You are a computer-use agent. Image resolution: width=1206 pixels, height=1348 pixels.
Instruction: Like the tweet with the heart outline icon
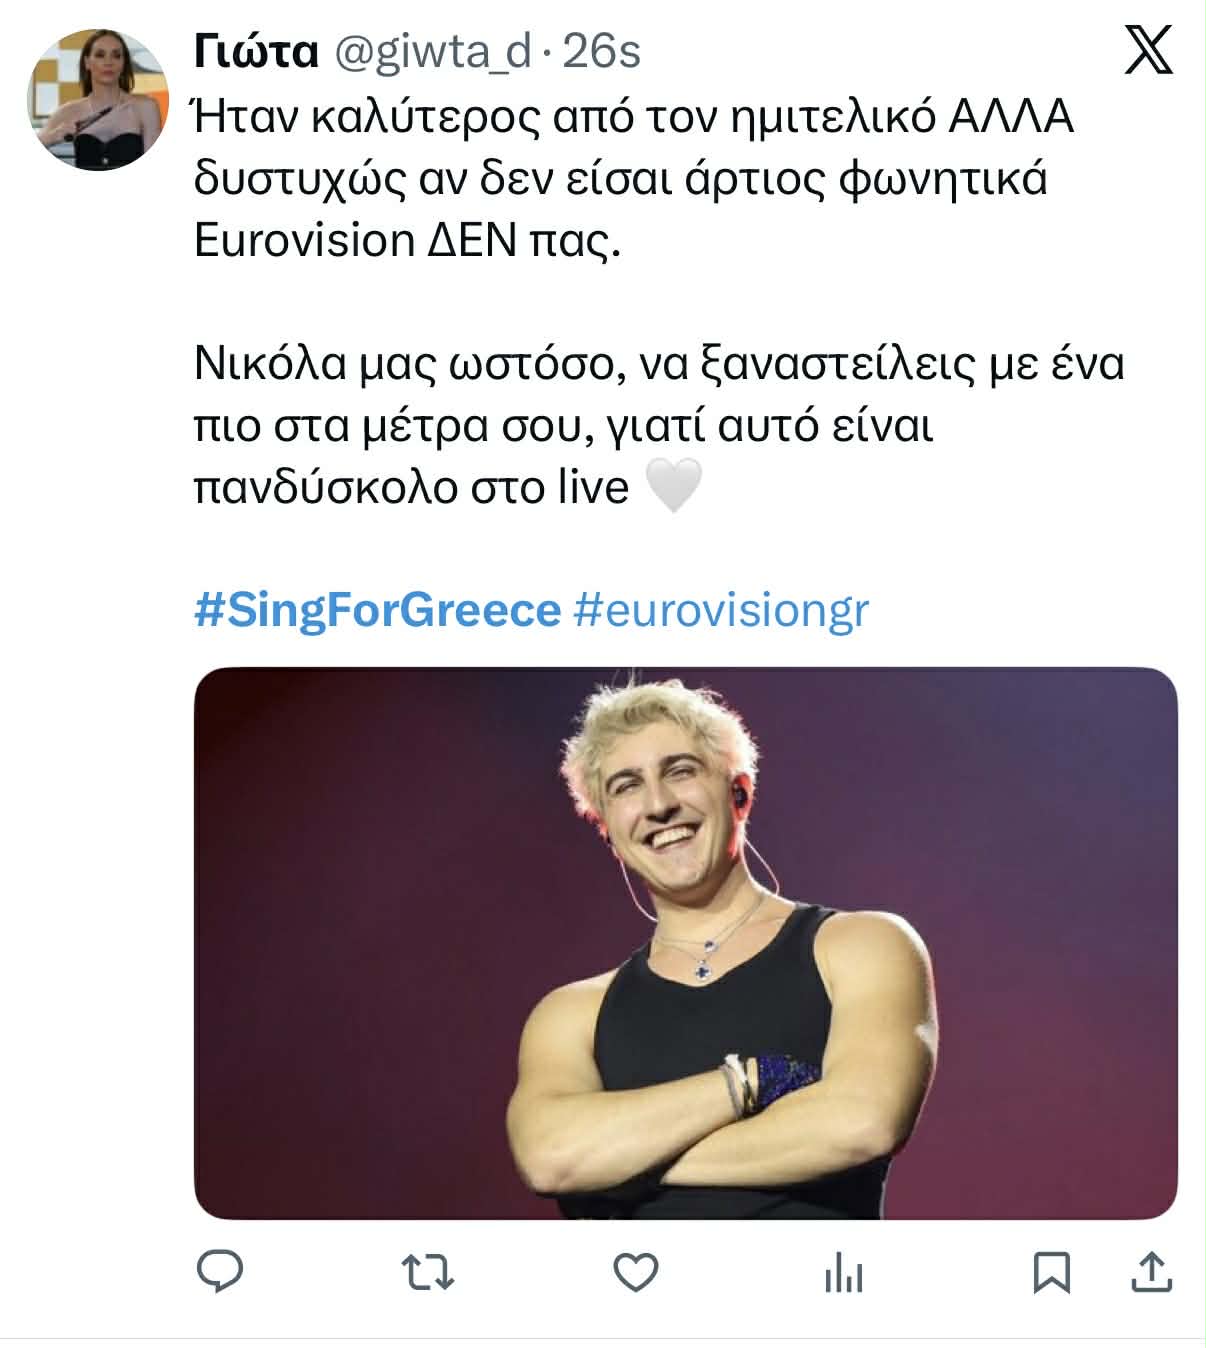point(635,1273)
